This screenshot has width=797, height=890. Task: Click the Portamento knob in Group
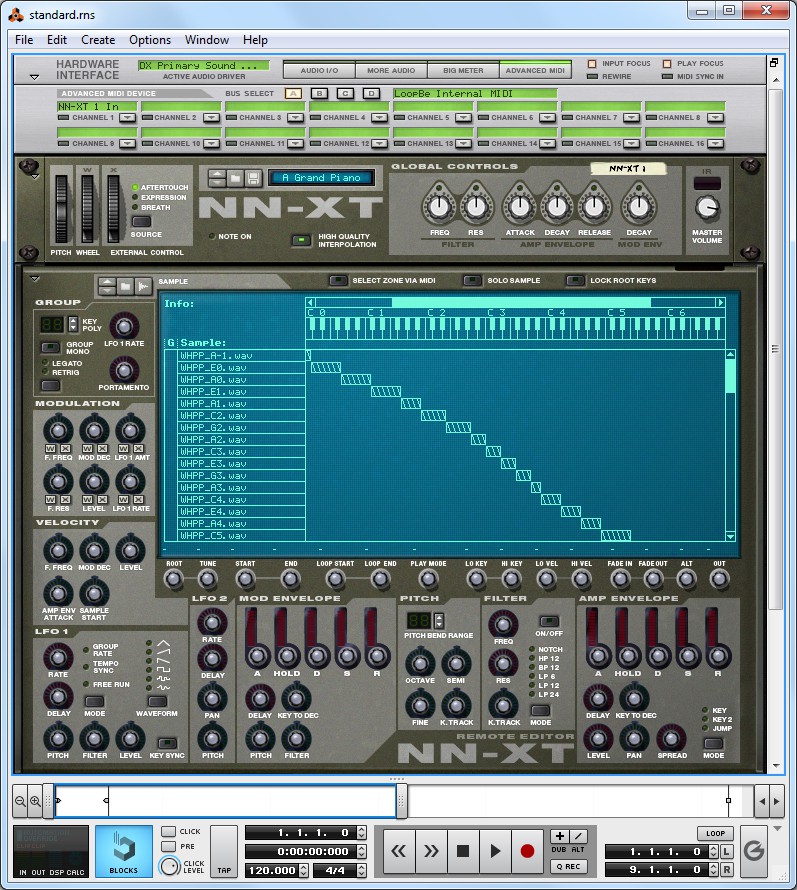click(x=124, y=371)
